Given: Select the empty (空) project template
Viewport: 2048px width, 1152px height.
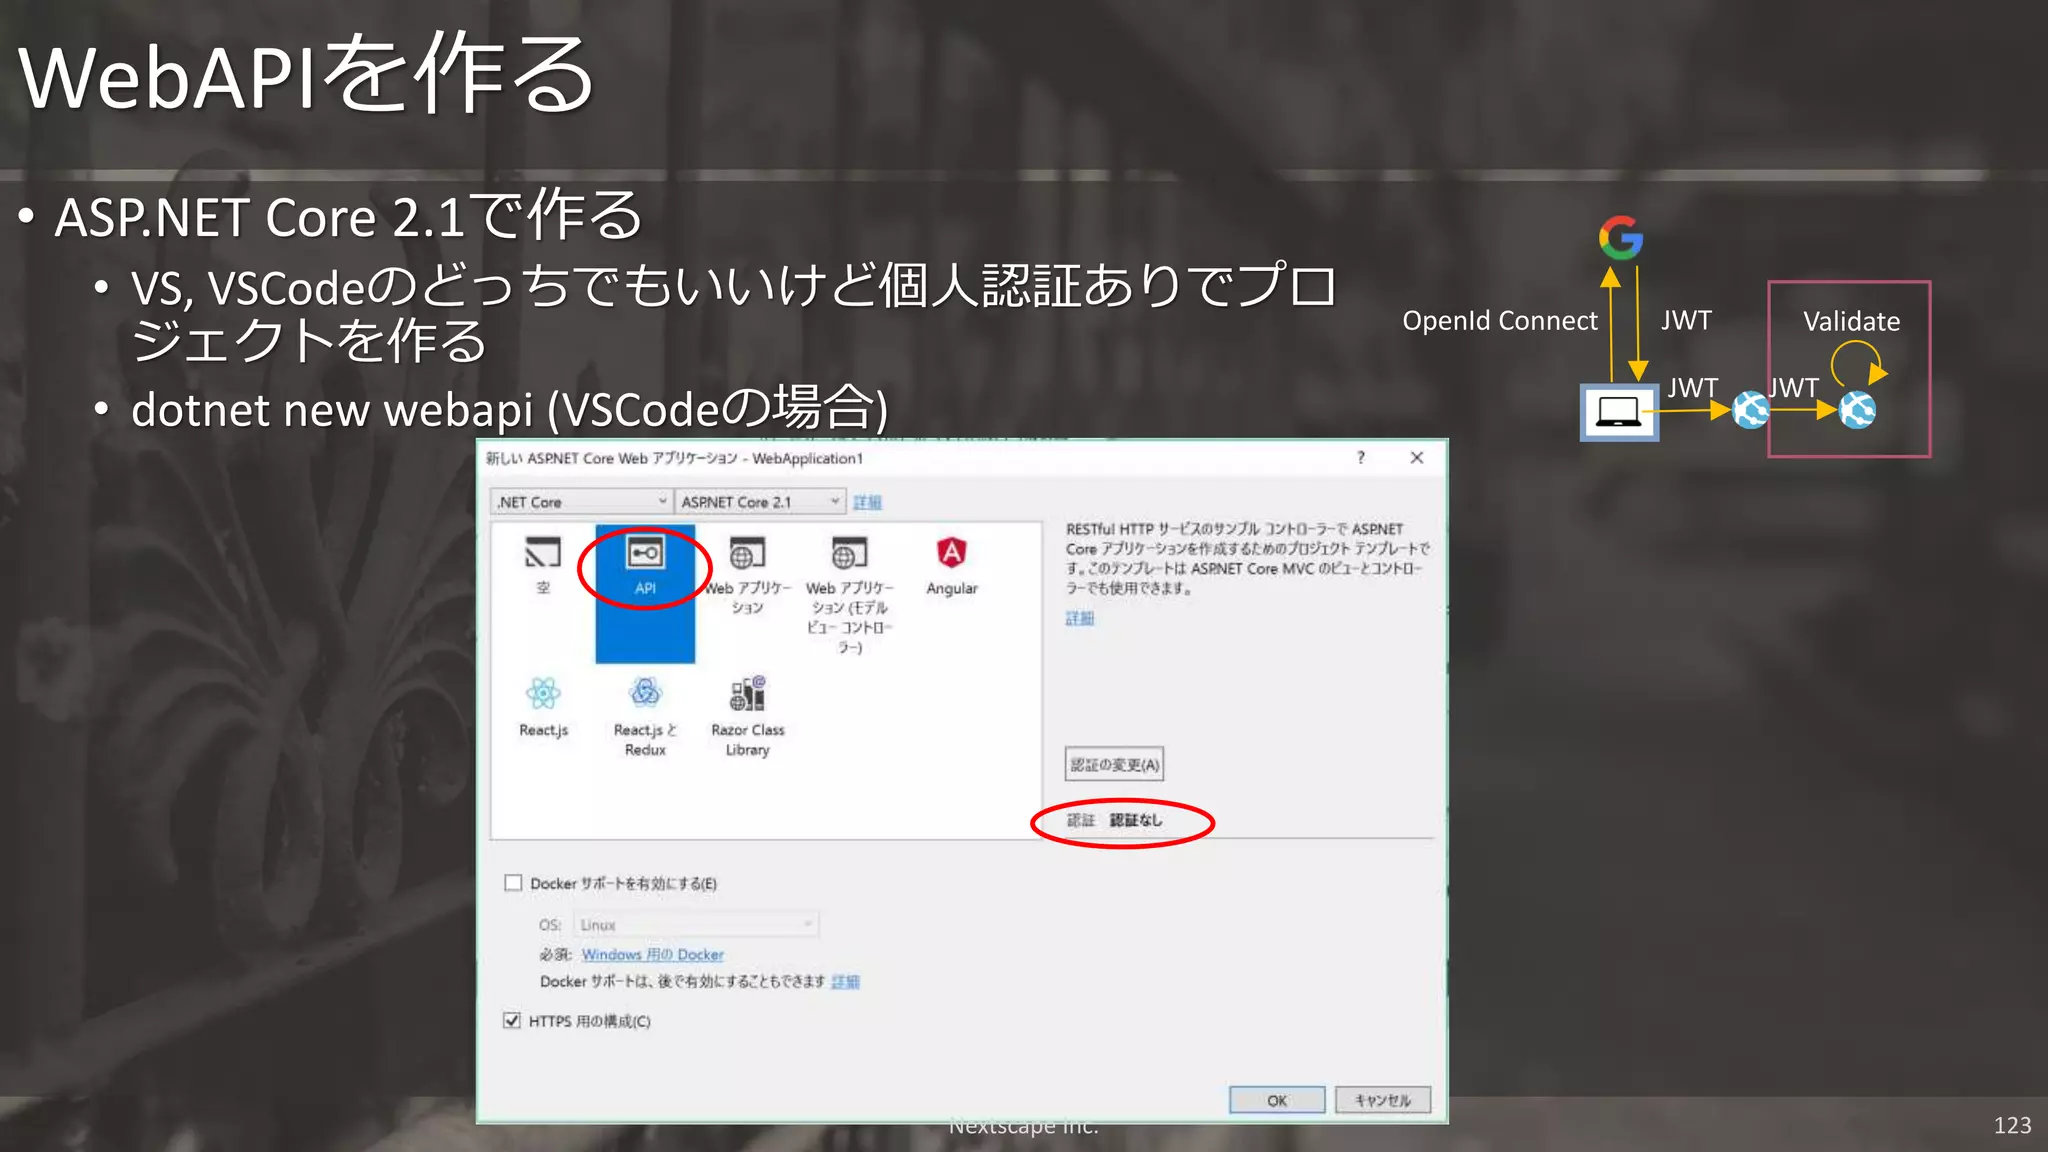Looking at the screenshot, I should coord(543,565).
